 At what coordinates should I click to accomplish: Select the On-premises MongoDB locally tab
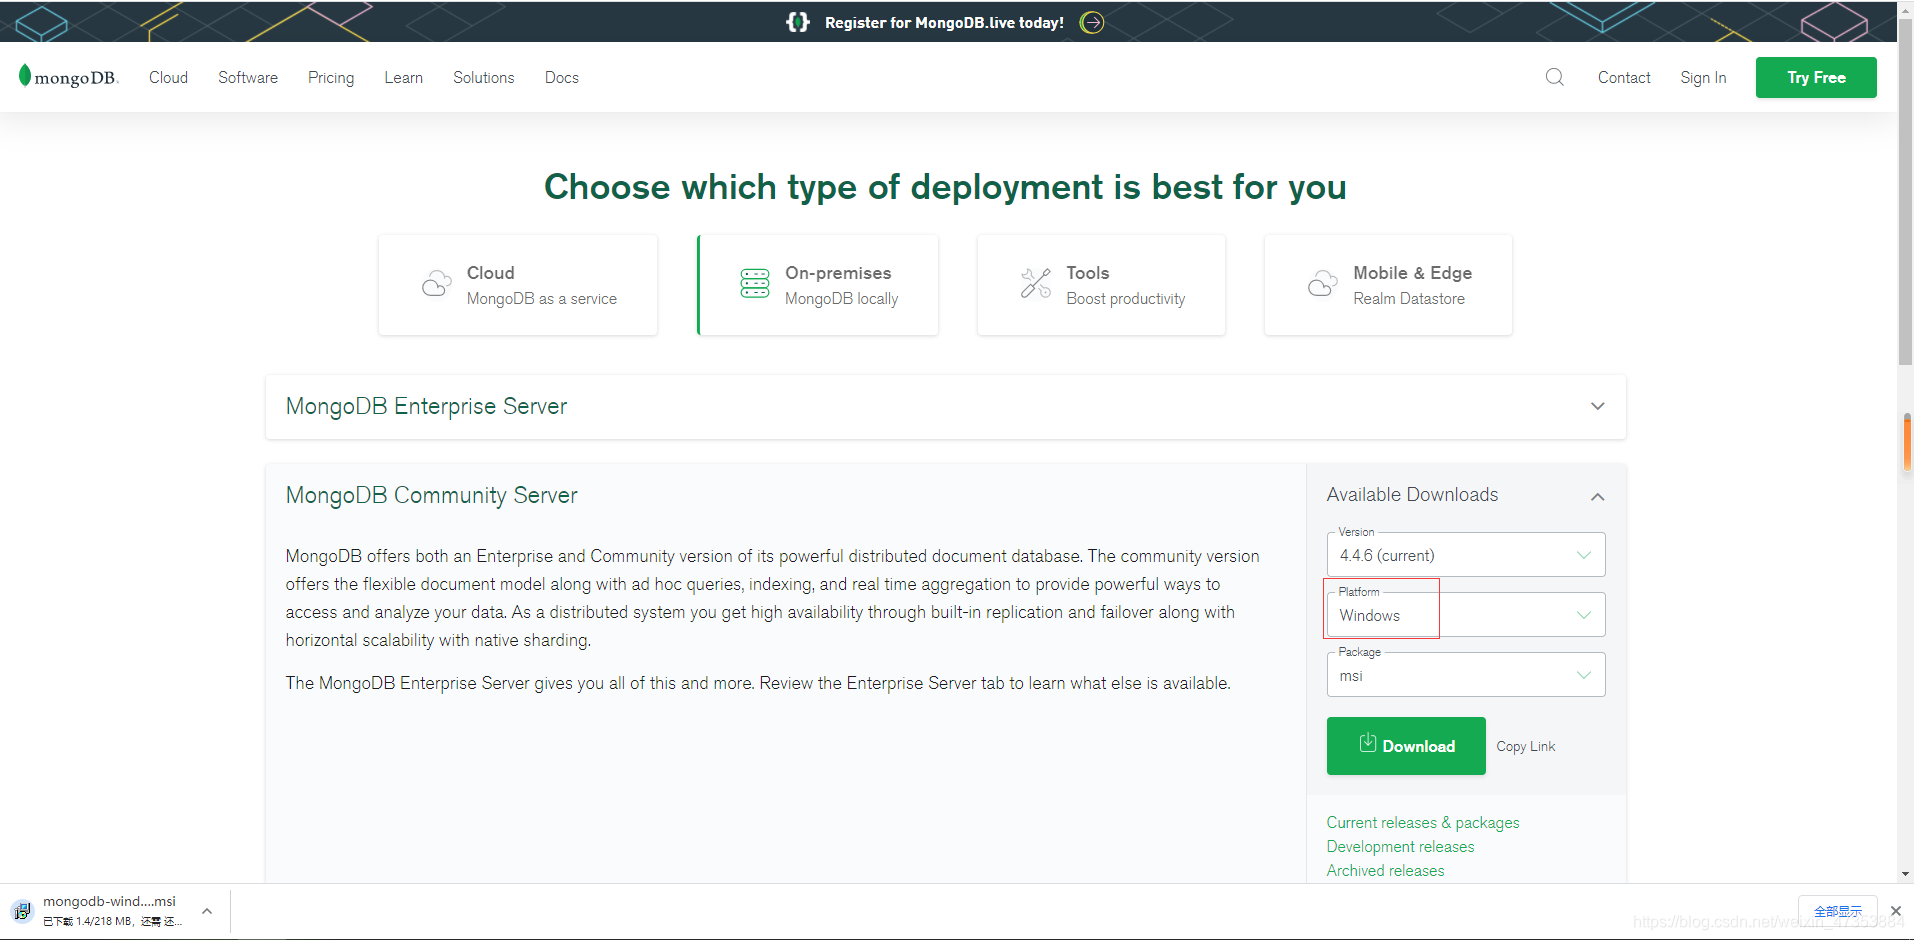818,285
